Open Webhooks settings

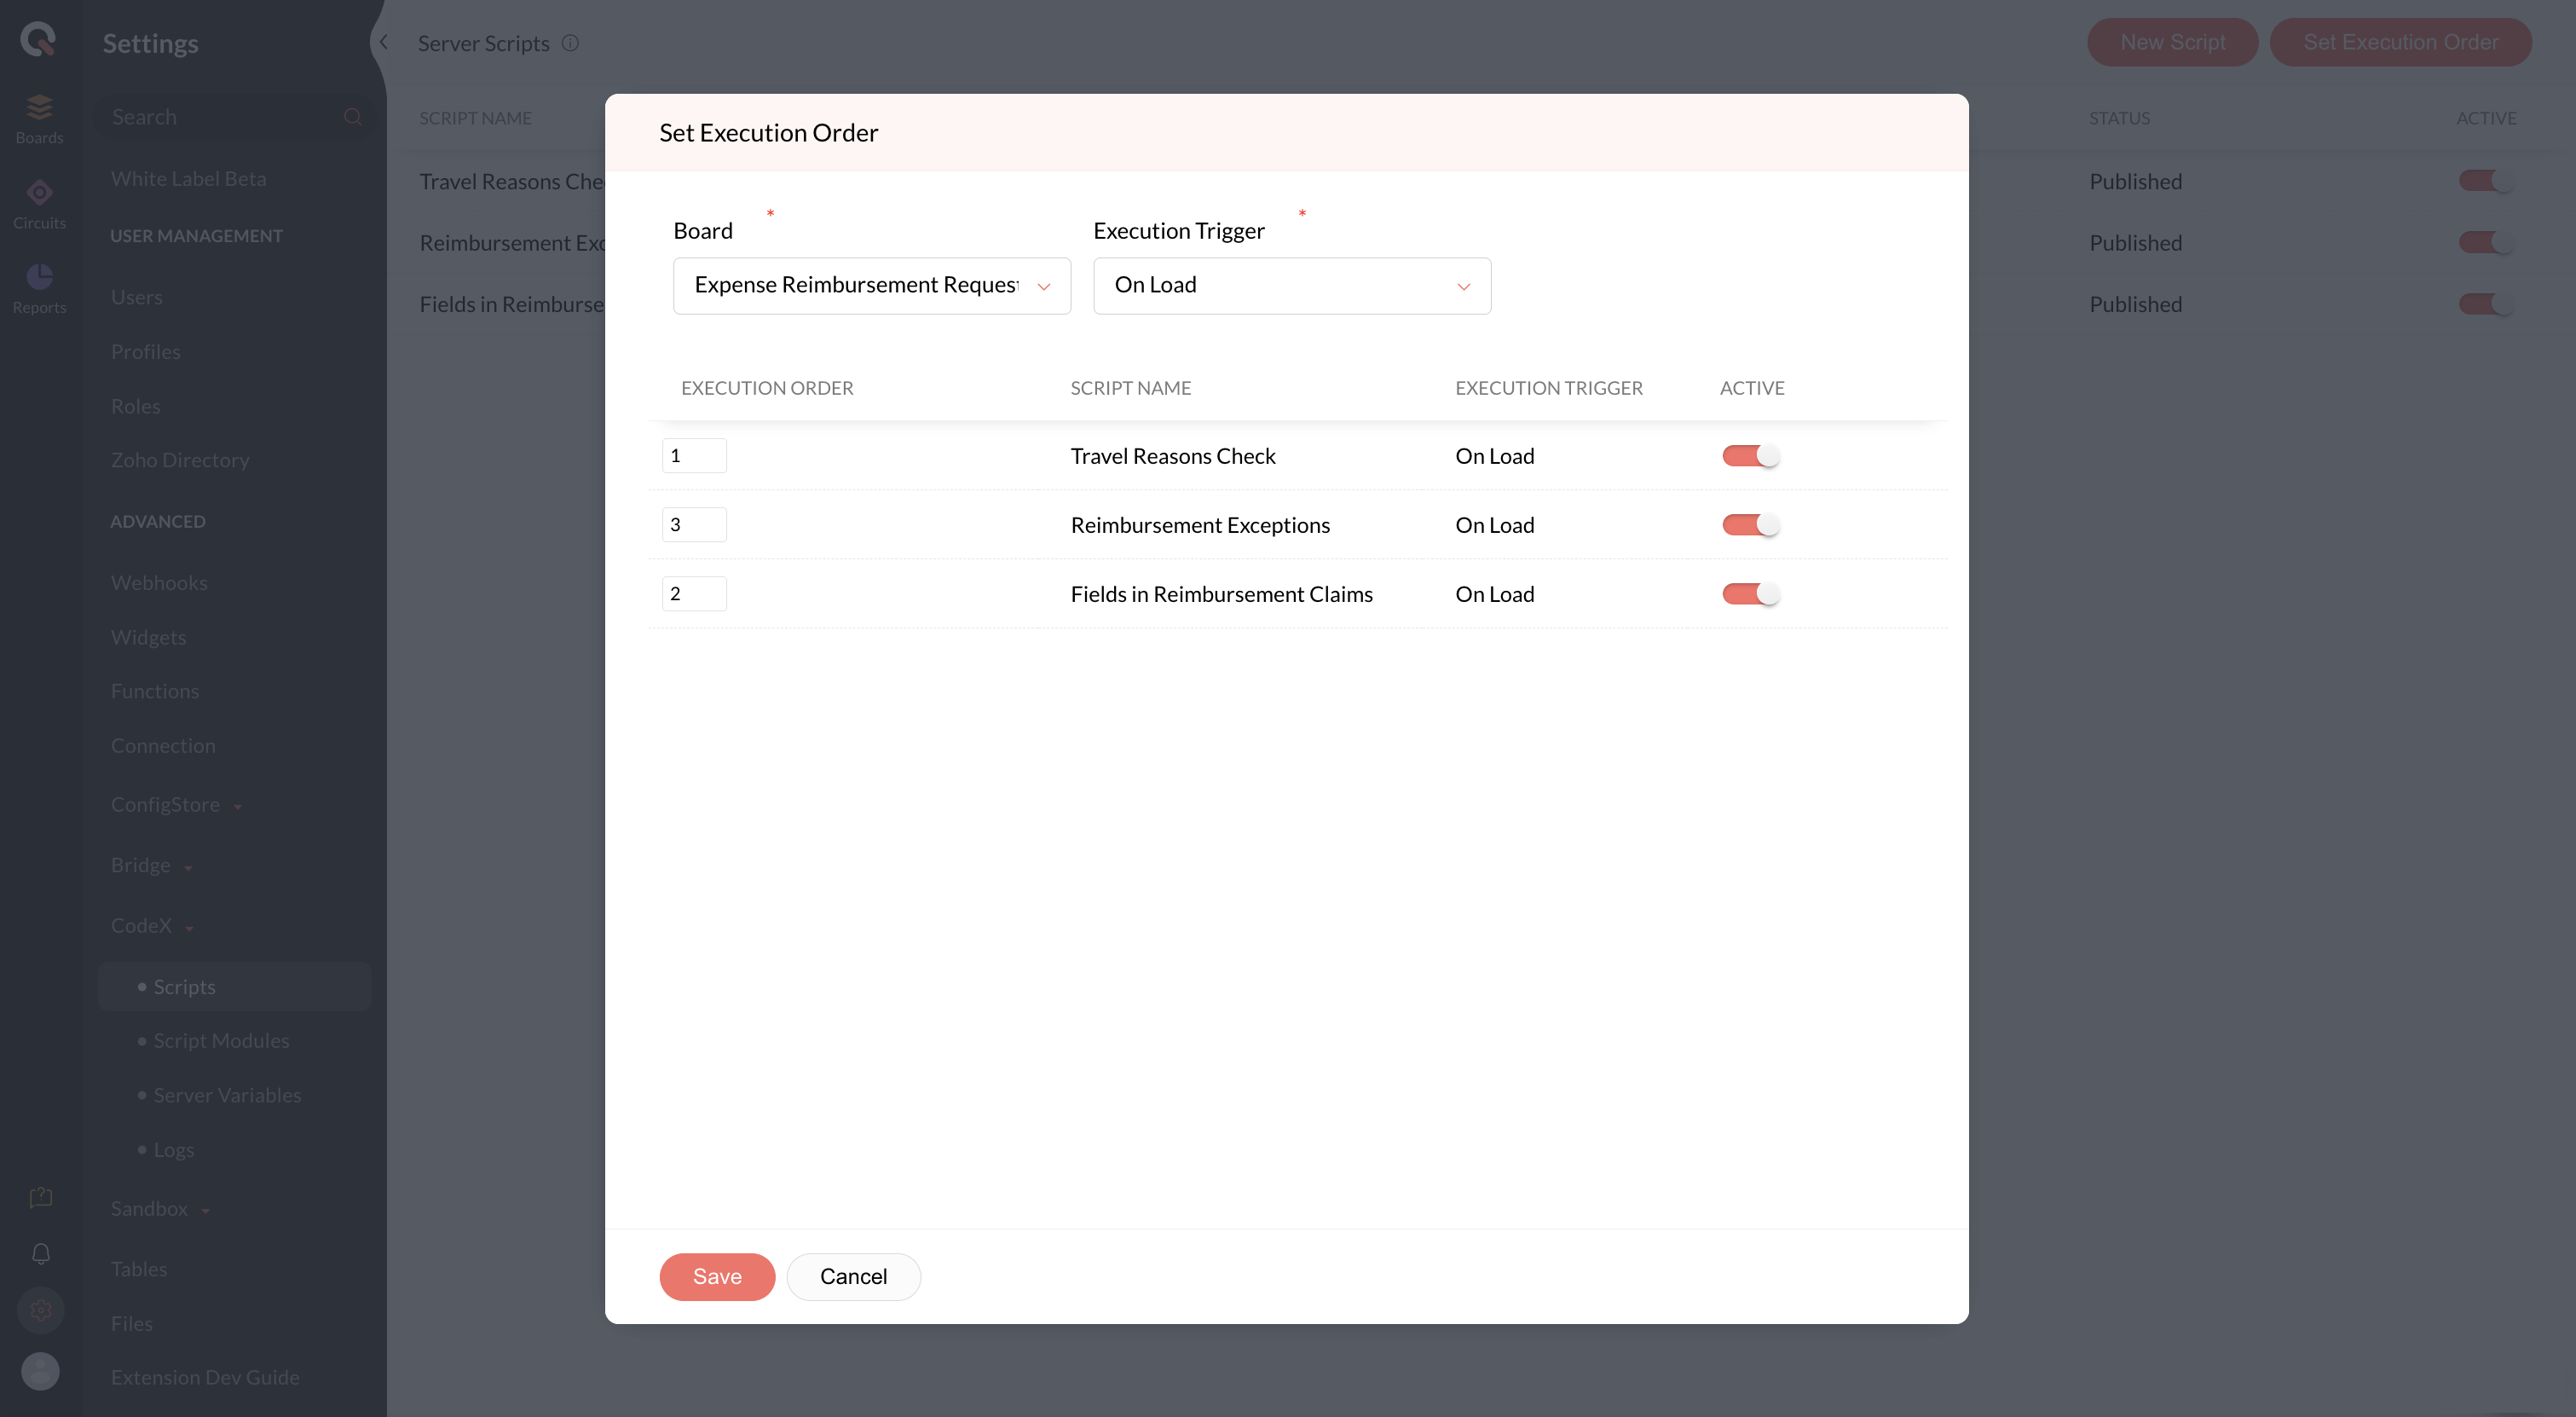pos(159,583)
